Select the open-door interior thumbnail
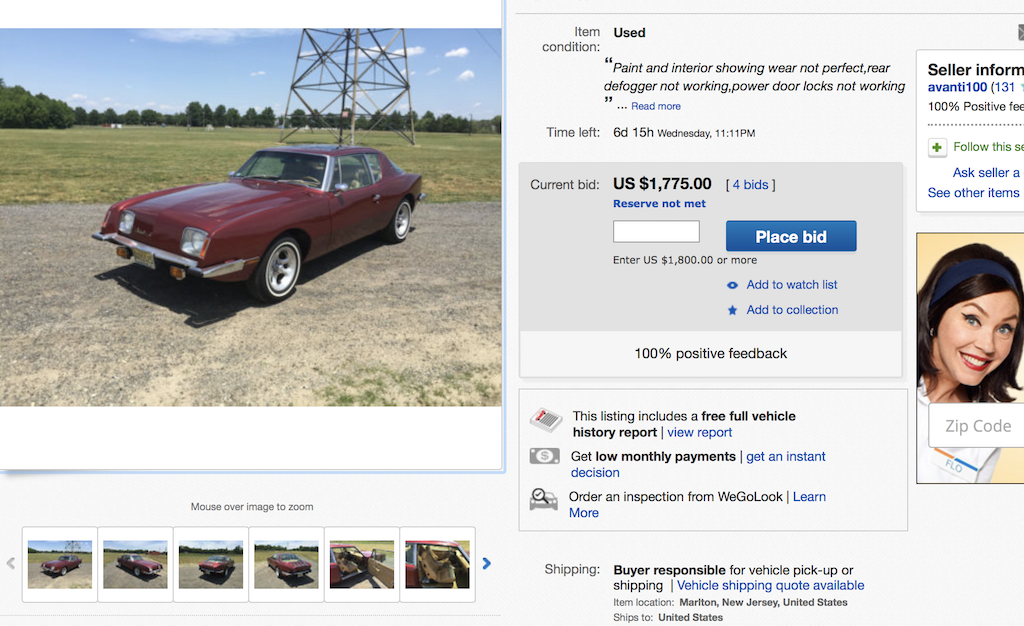This screenshot has height=626, width=1024. point(362,564)
